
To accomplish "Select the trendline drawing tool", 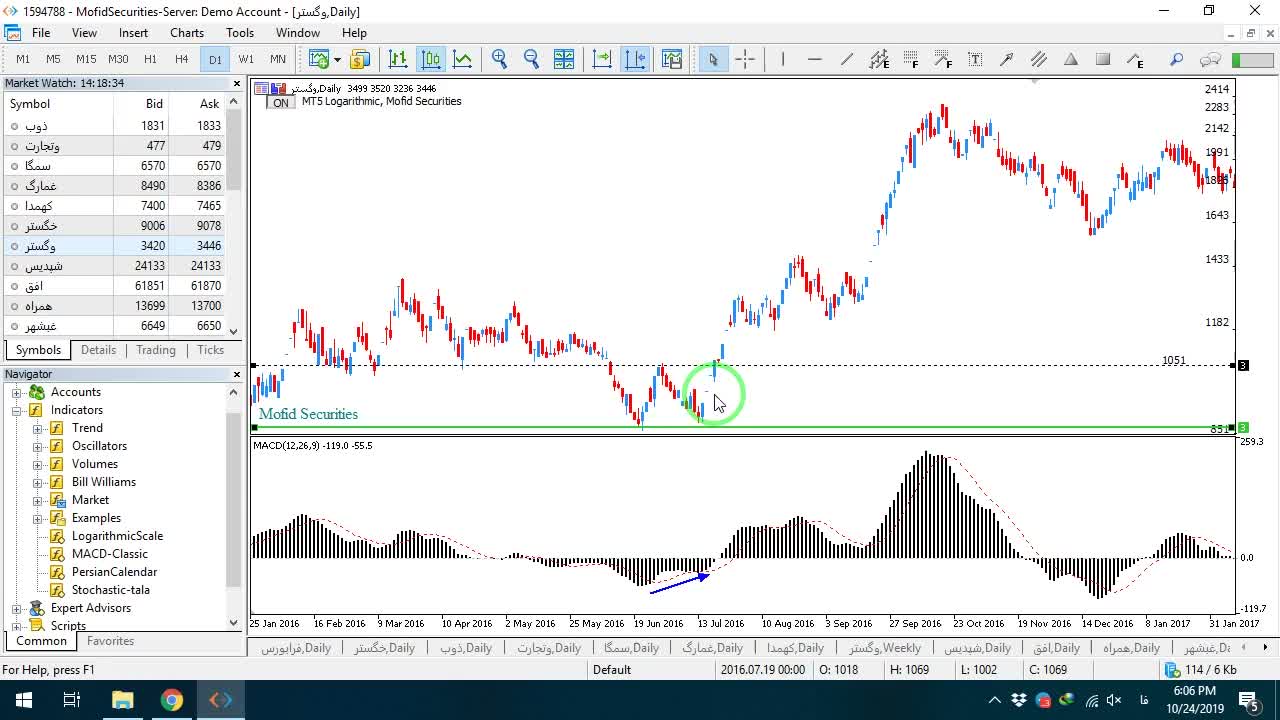I will (847, 59).
